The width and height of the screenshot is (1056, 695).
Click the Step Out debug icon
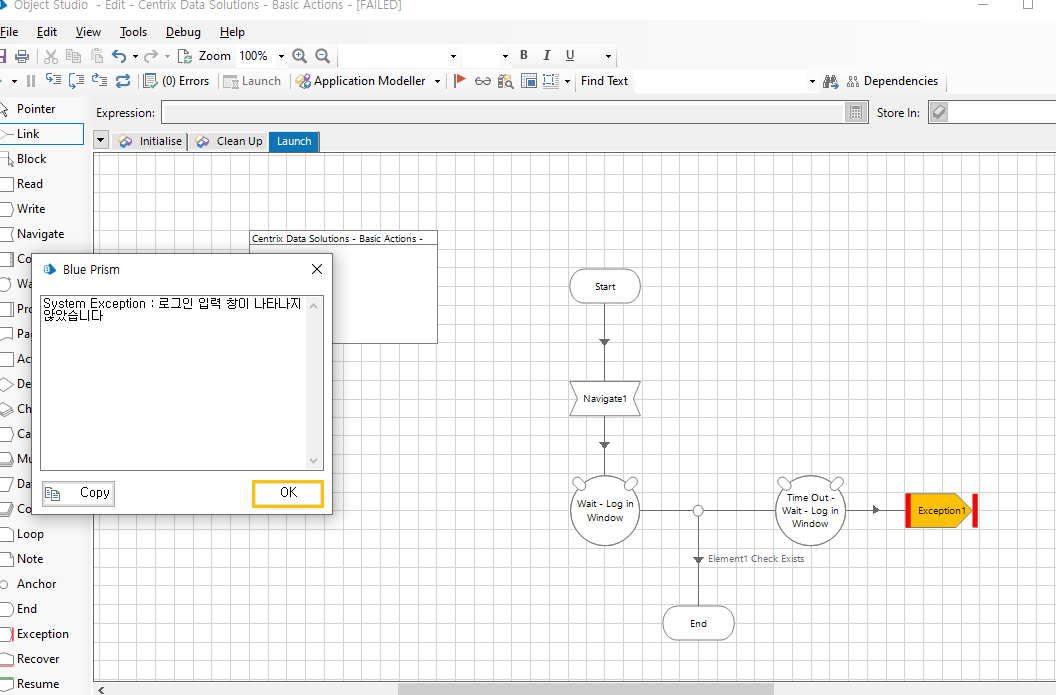pos(100,81)
